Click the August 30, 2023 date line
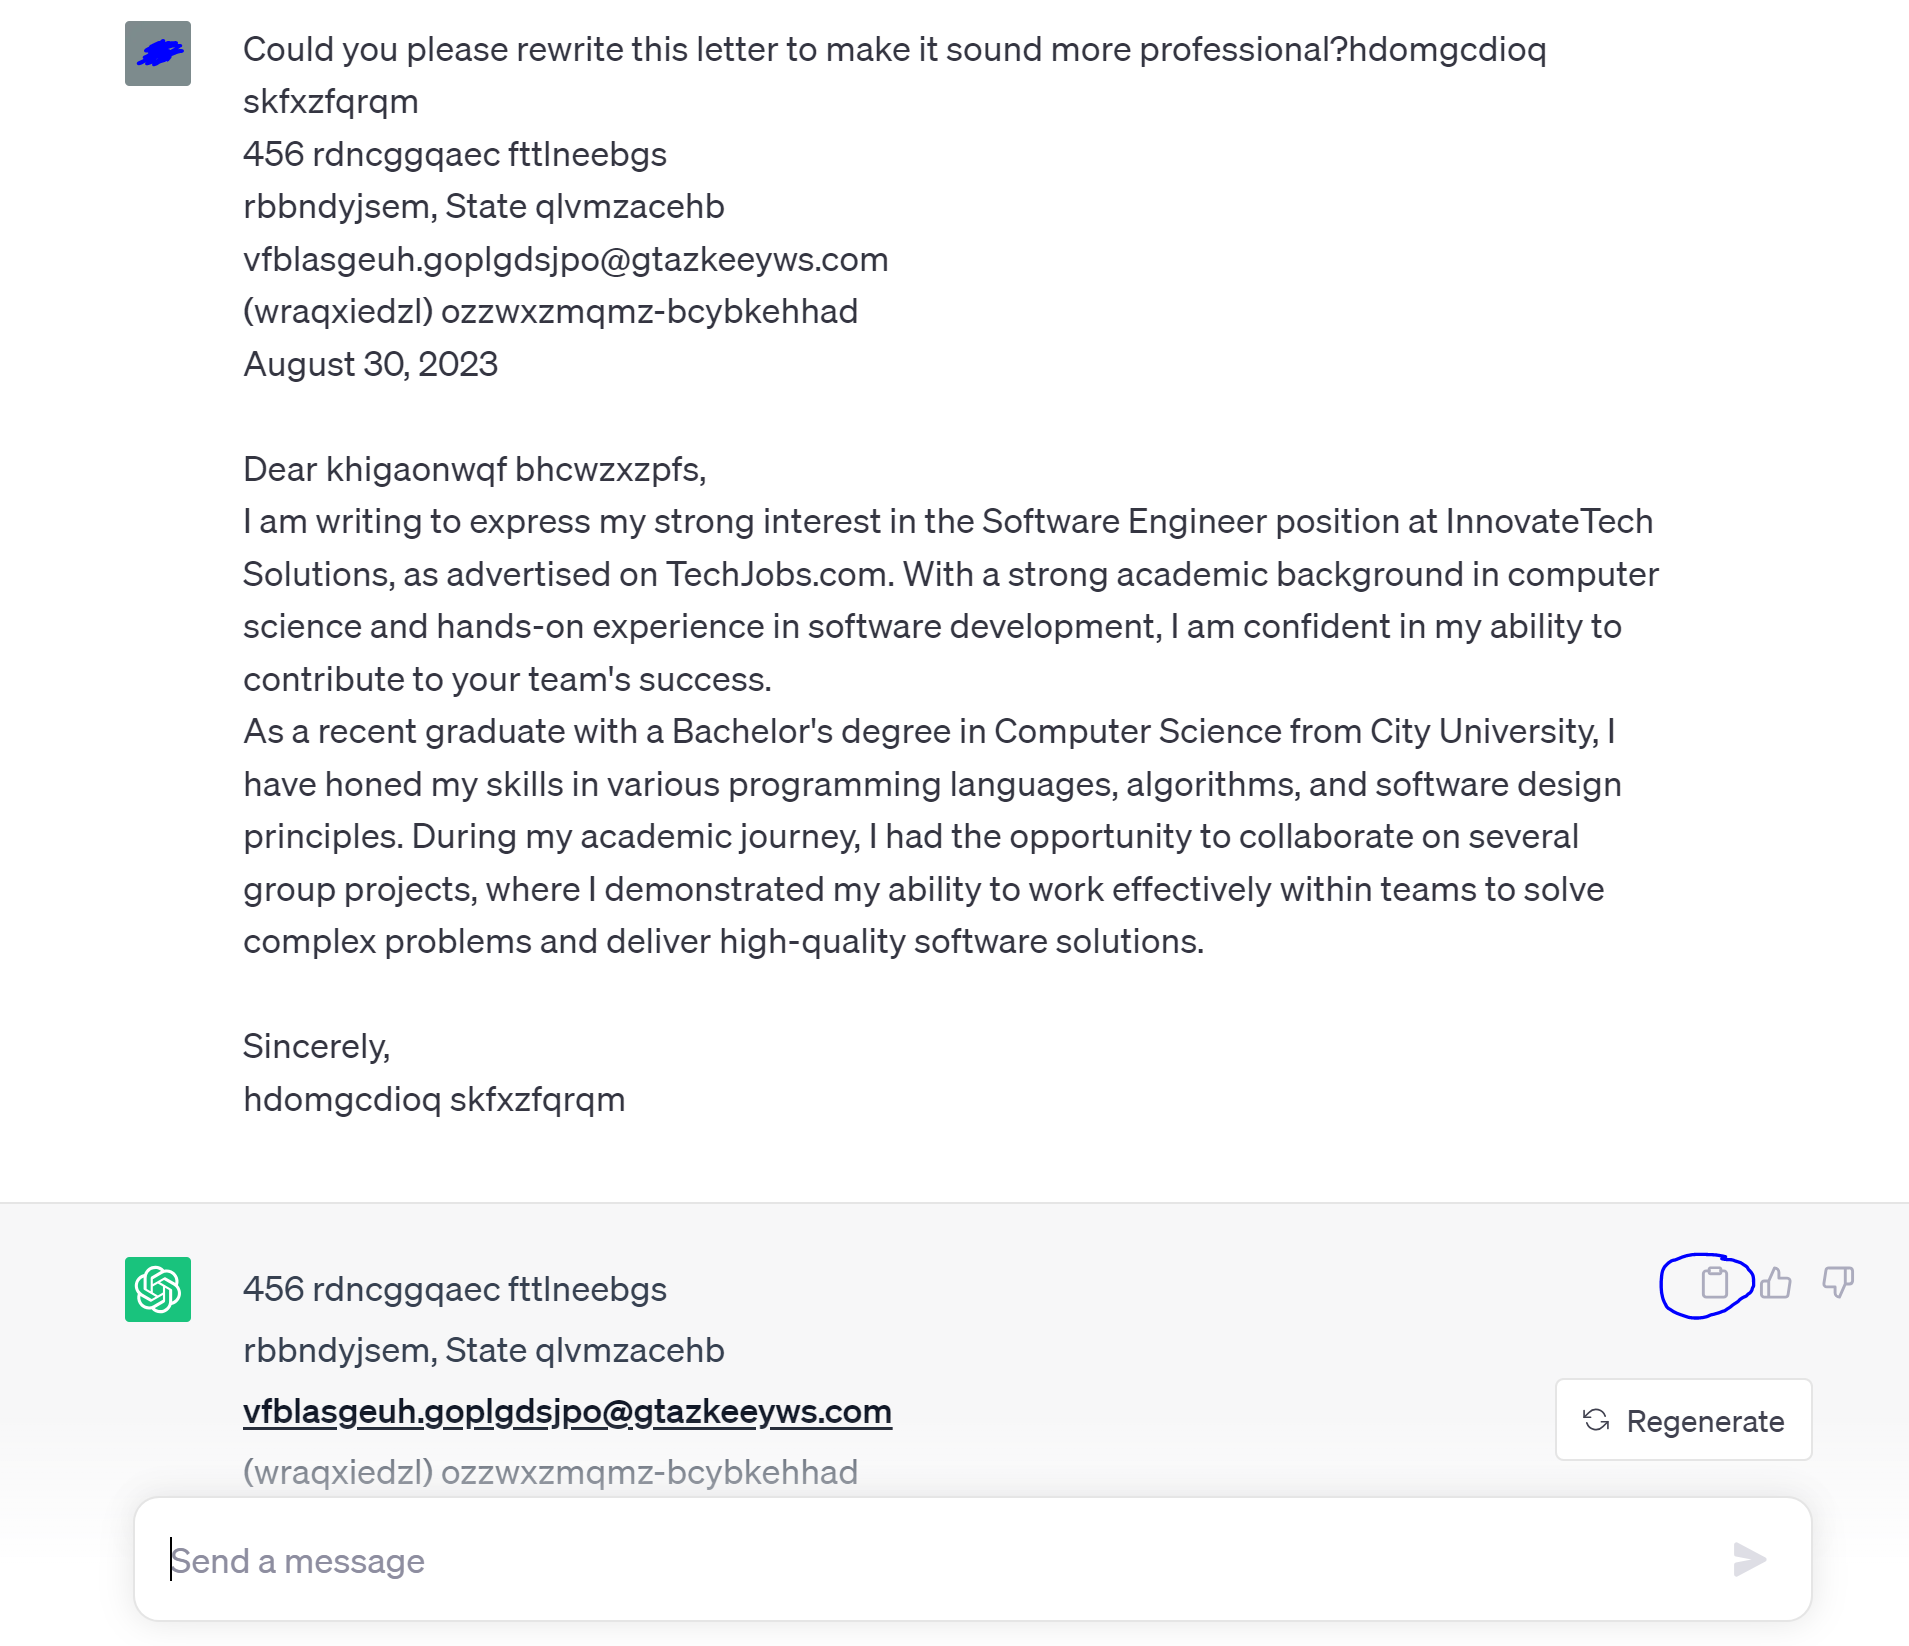 [370, 364]
